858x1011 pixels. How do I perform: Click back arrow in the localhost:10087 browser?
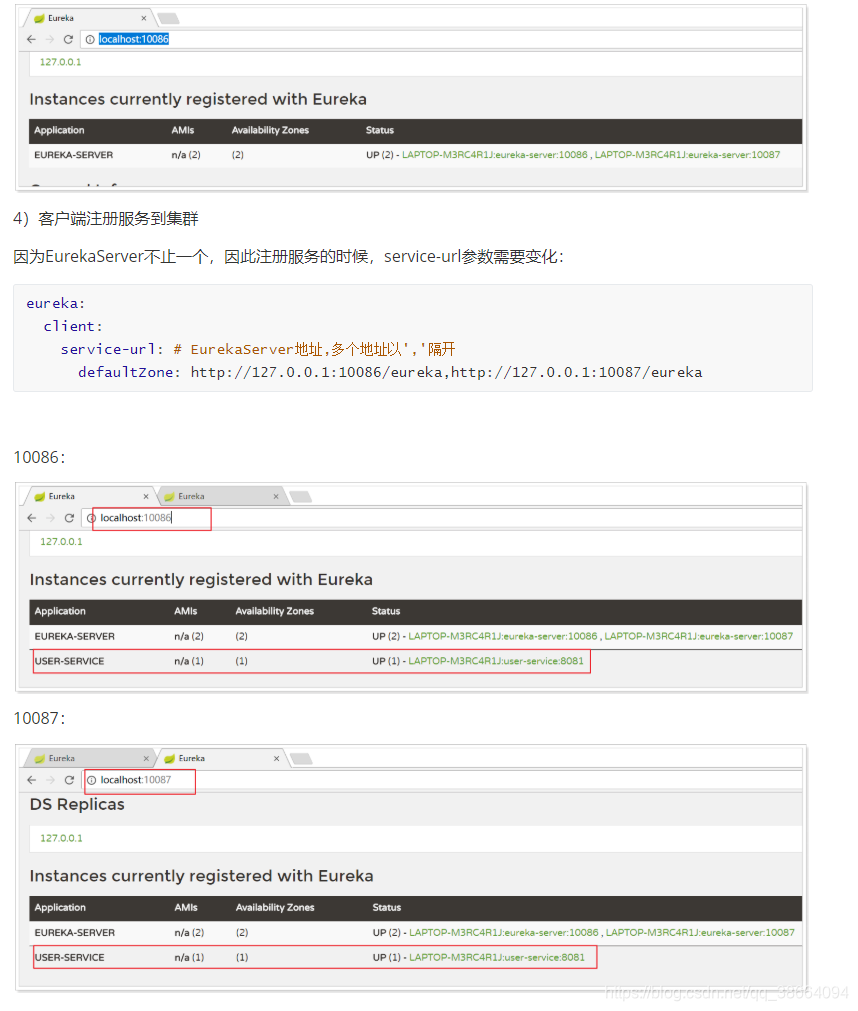coord(32,780)
